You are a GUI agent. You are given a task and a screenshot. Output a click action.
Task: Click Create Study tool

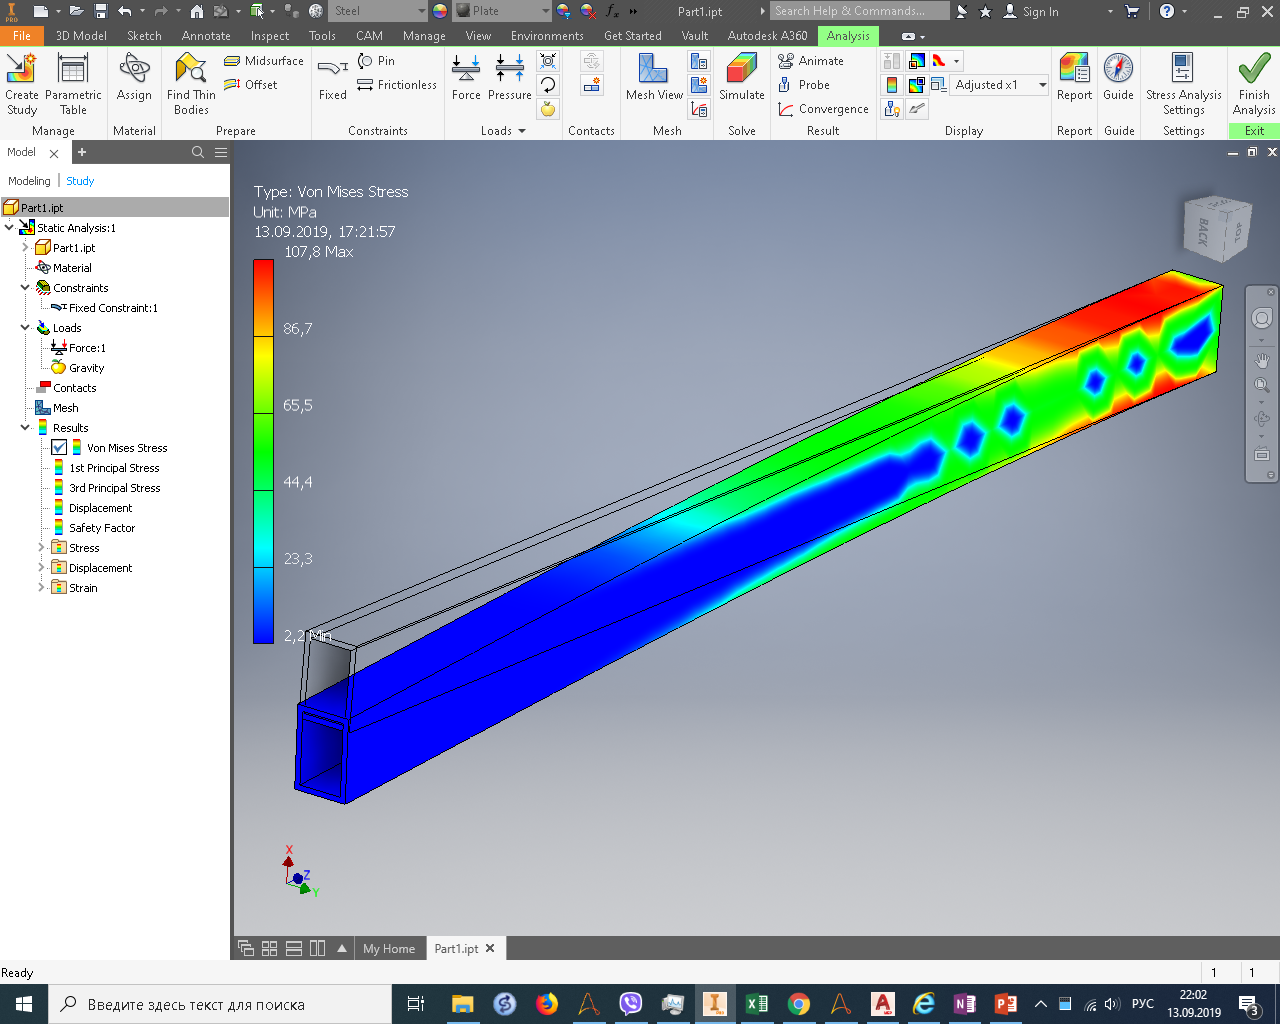(x=21, y=84)
